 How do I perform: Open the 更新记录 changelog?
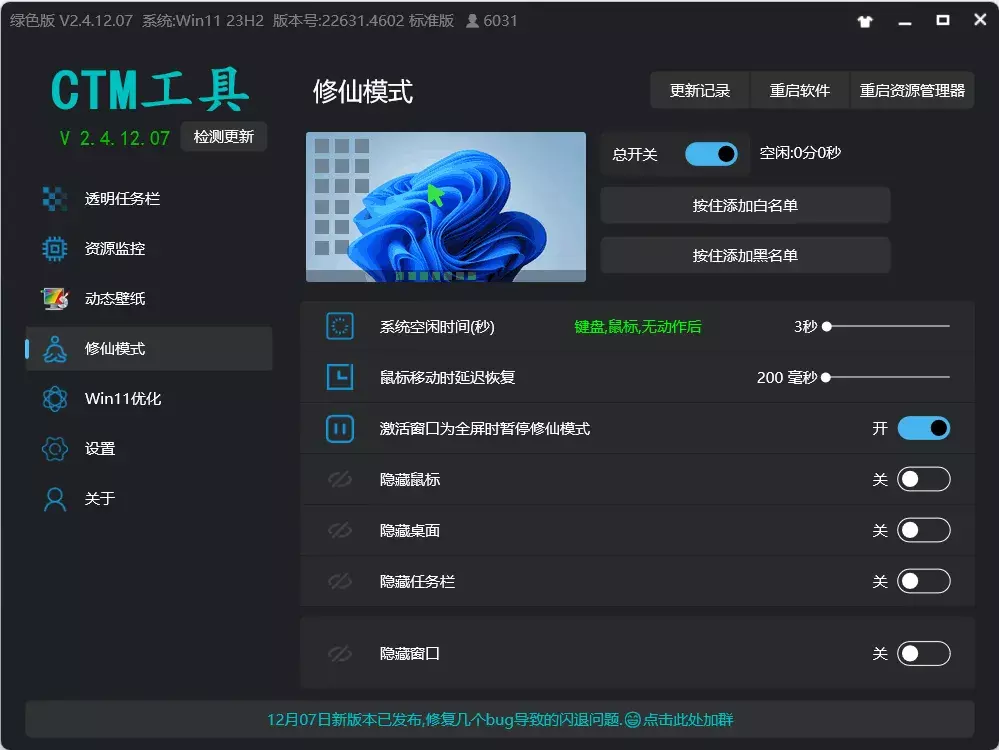700,90
